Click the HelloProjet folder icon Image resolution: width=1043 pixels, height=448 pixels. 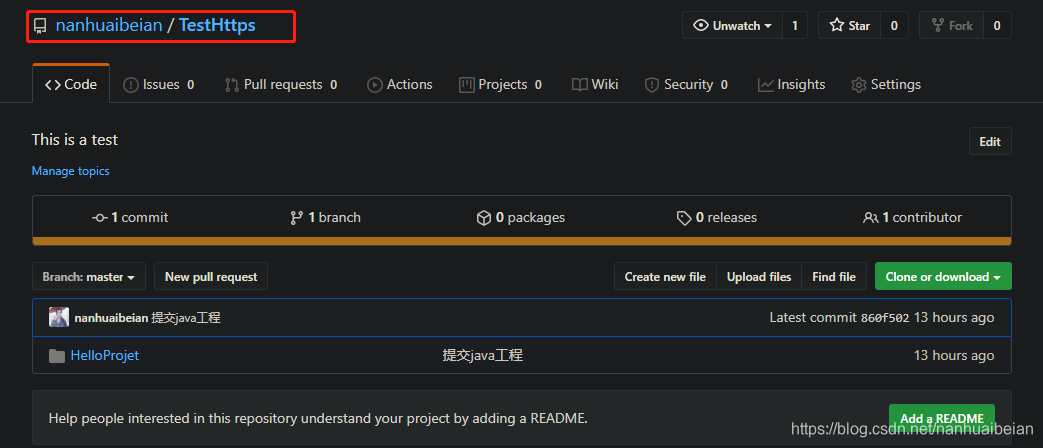[x=57, y=356]
